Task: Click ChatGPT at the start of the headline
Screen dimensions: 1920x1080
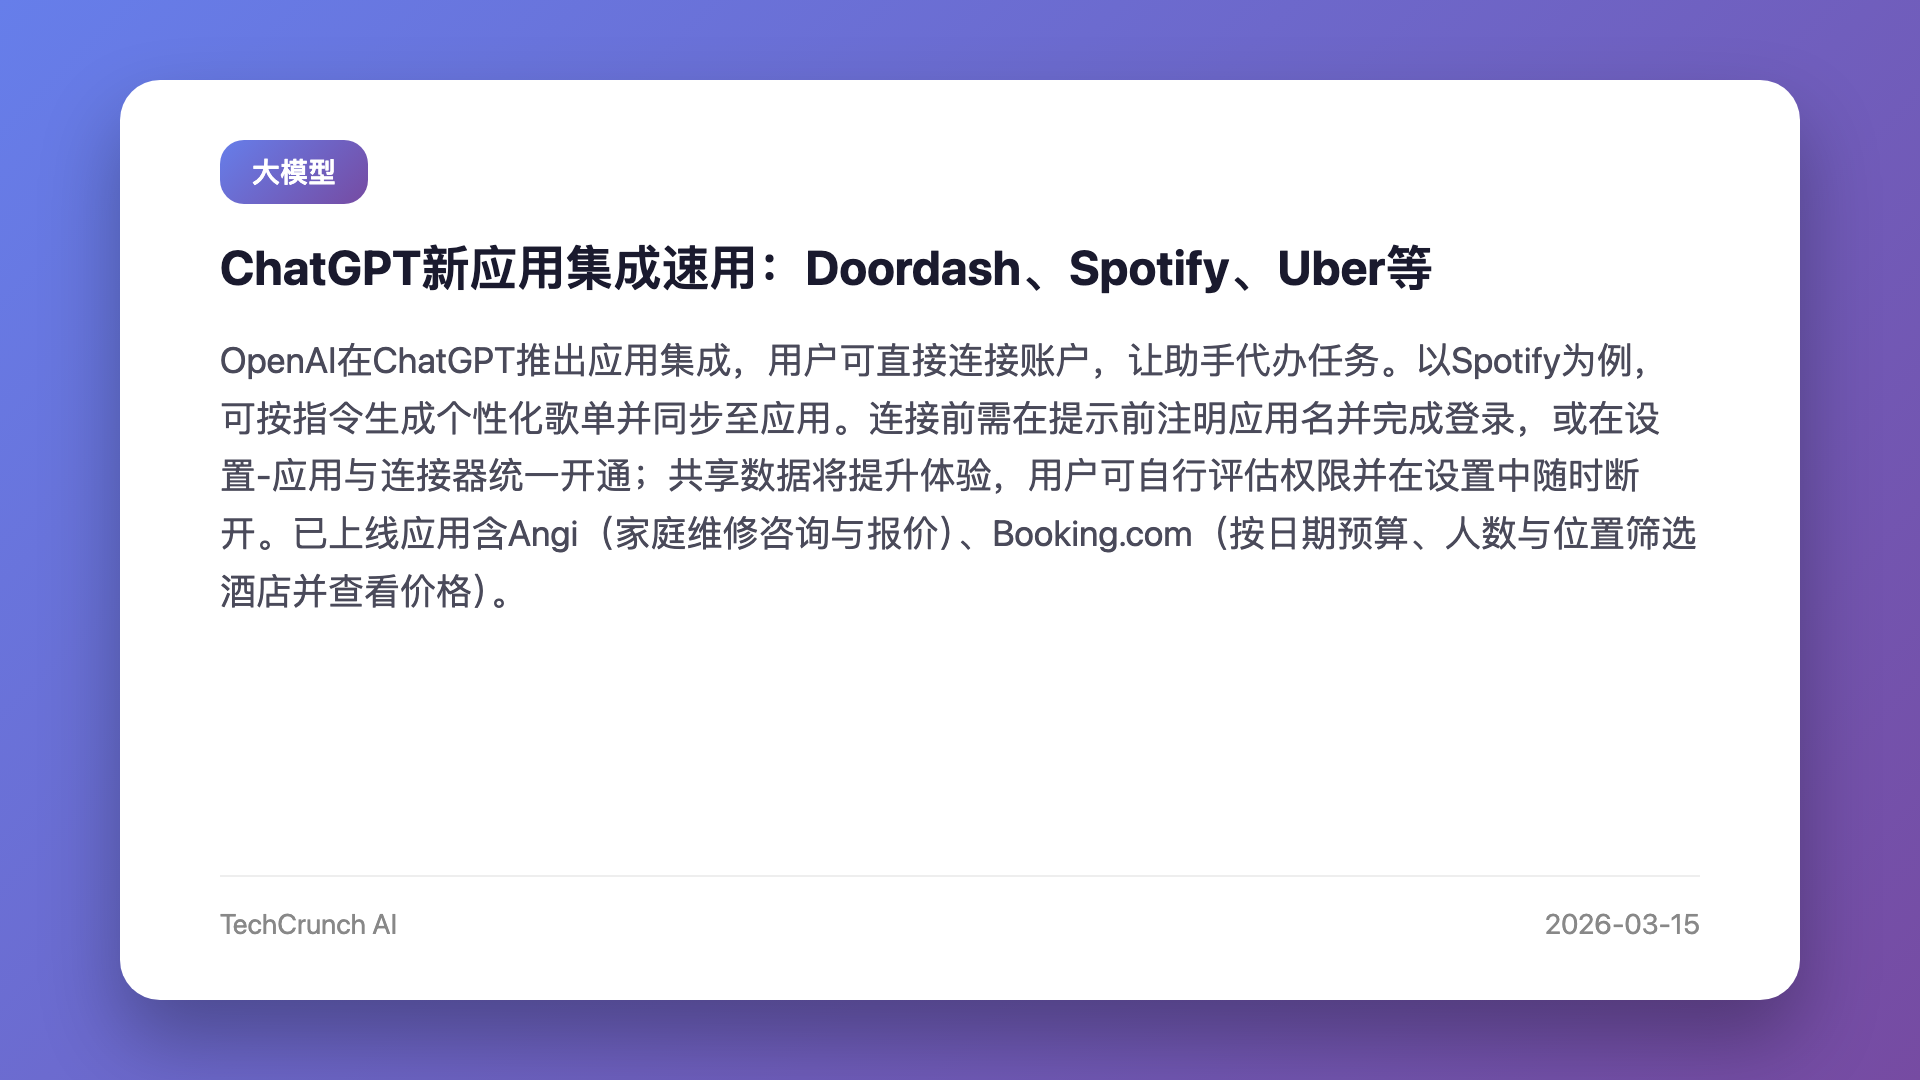Action: 319,268
